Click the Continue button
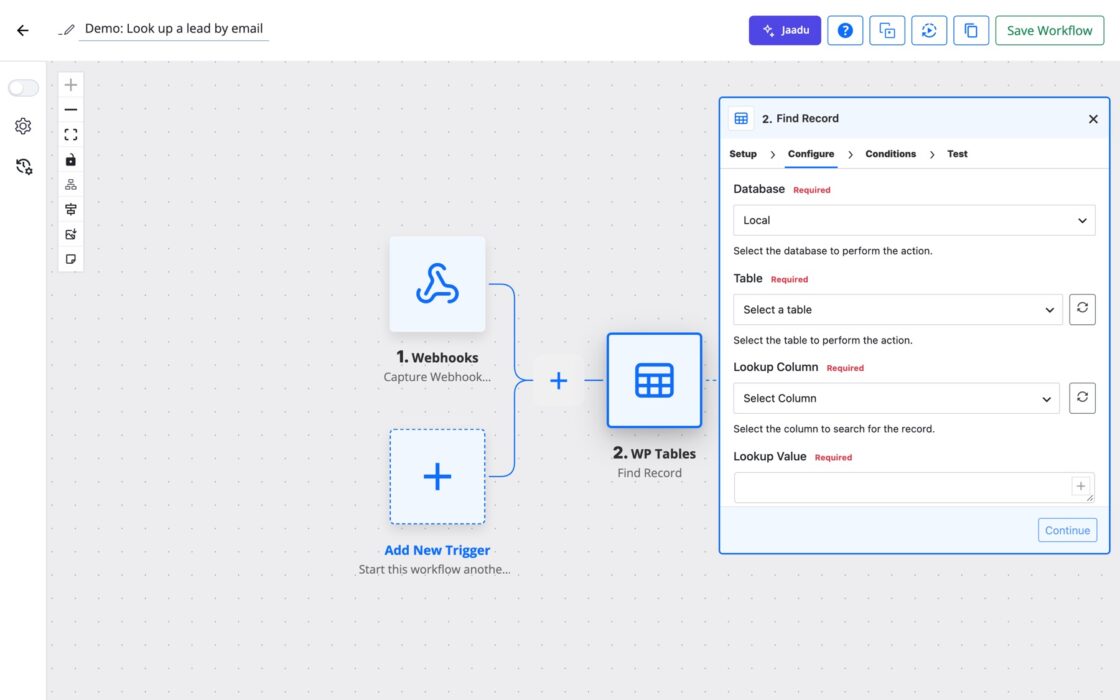This screenshot has height=700, width=1120. tap(1067, 530)
